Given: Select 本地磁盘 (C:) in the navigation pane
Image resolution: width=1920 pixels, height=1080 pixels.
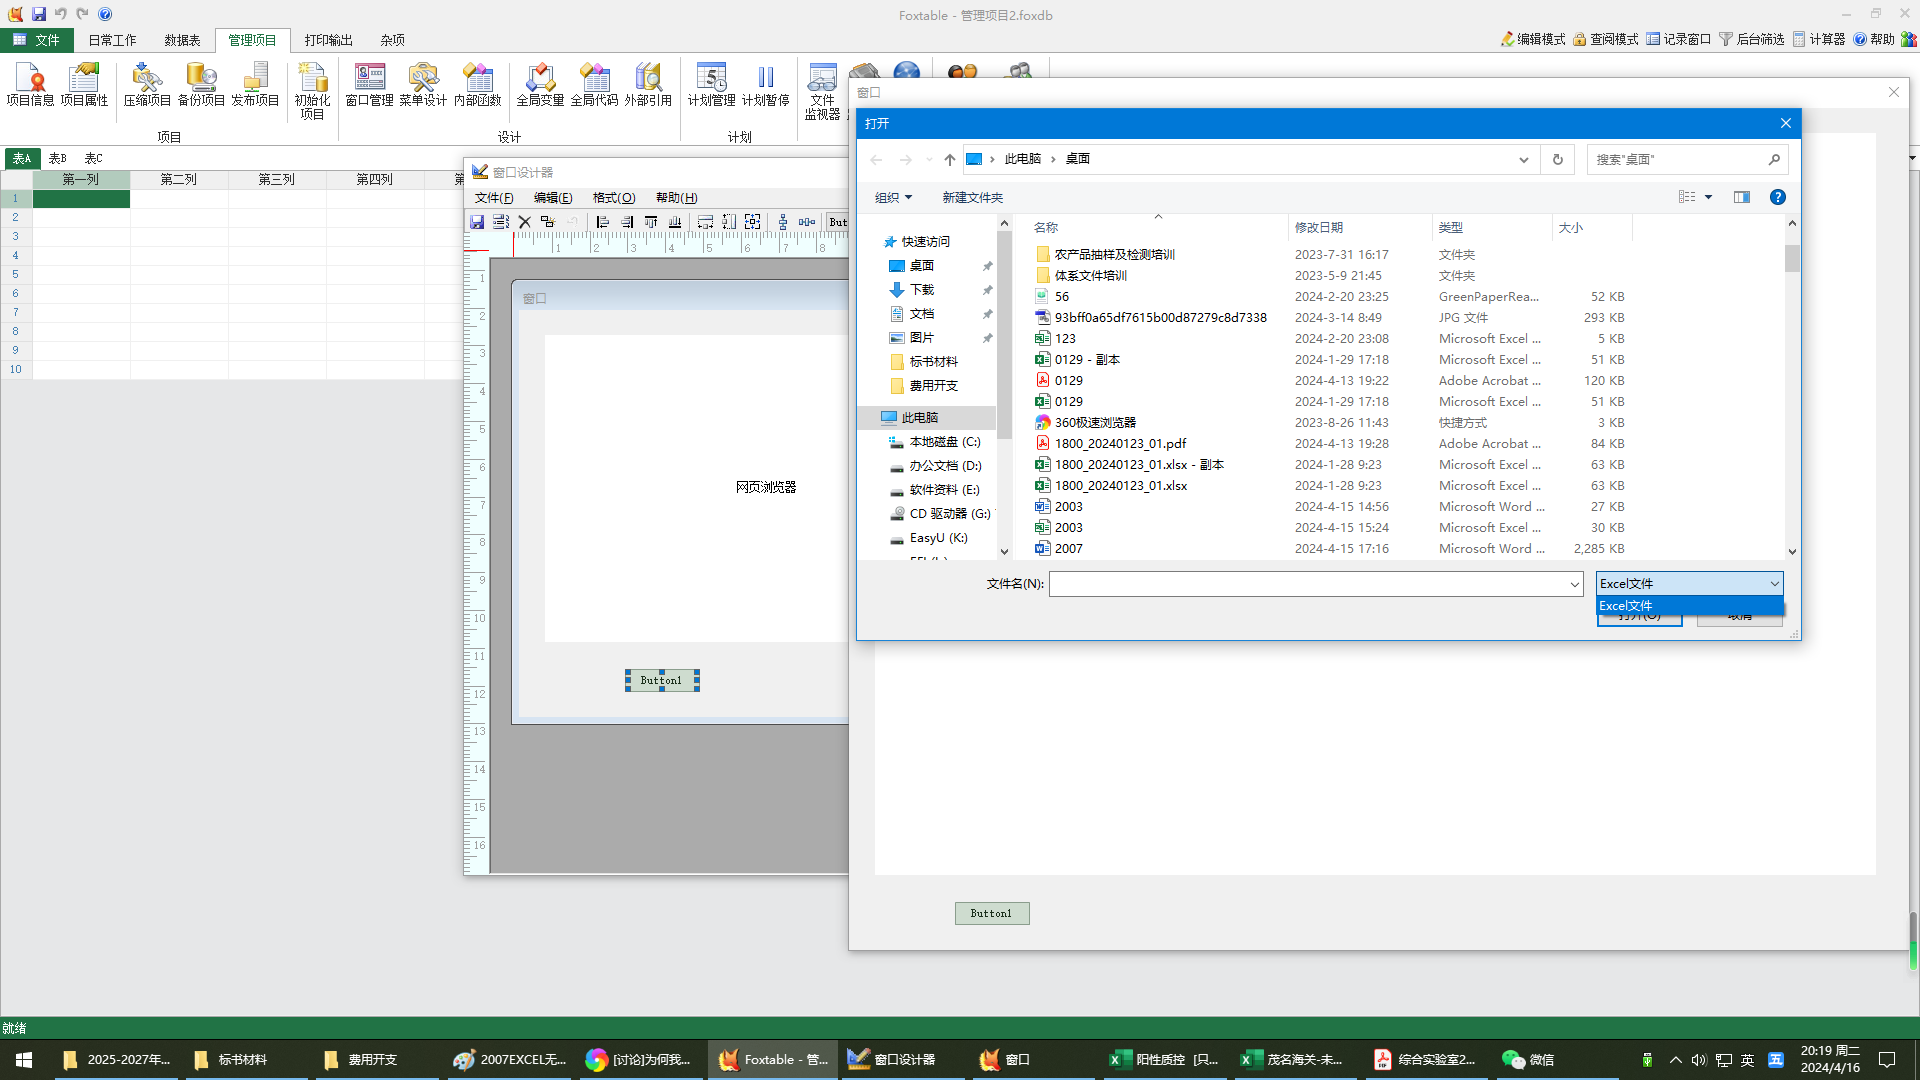Looking at the screenshot, I should [944, 441].
